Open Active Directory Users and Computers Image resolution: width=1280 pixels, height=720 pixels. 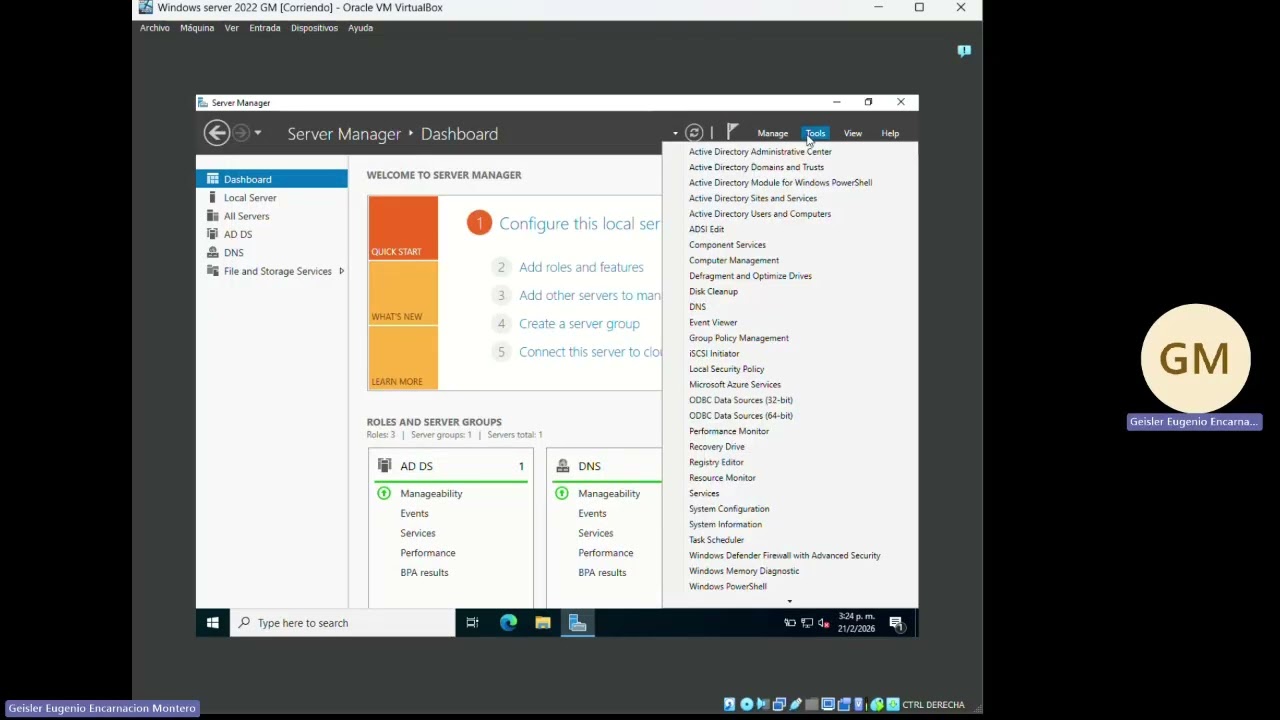pos(760,214)
